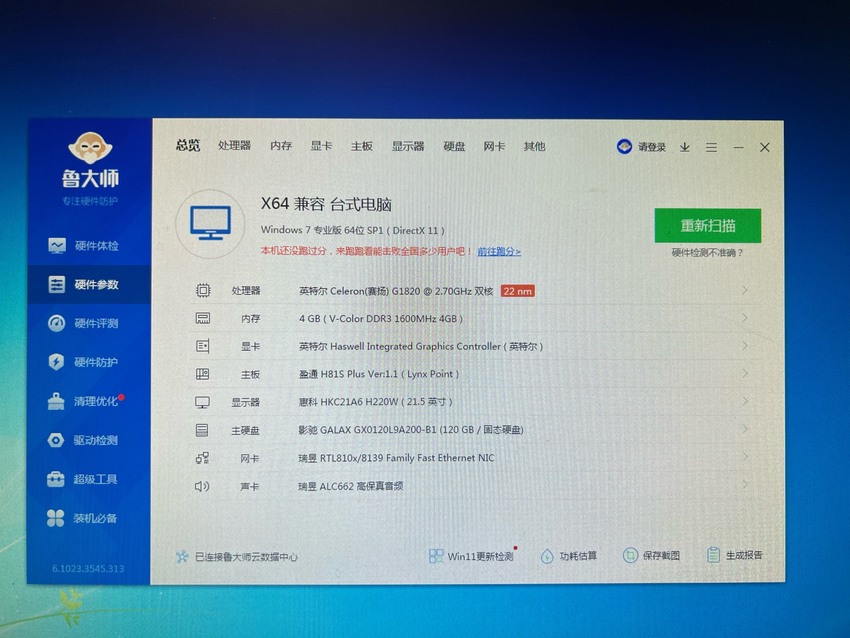
Task: Click the V-Color DDR3 1600MHz memory text
Action: tap(381, 319)
